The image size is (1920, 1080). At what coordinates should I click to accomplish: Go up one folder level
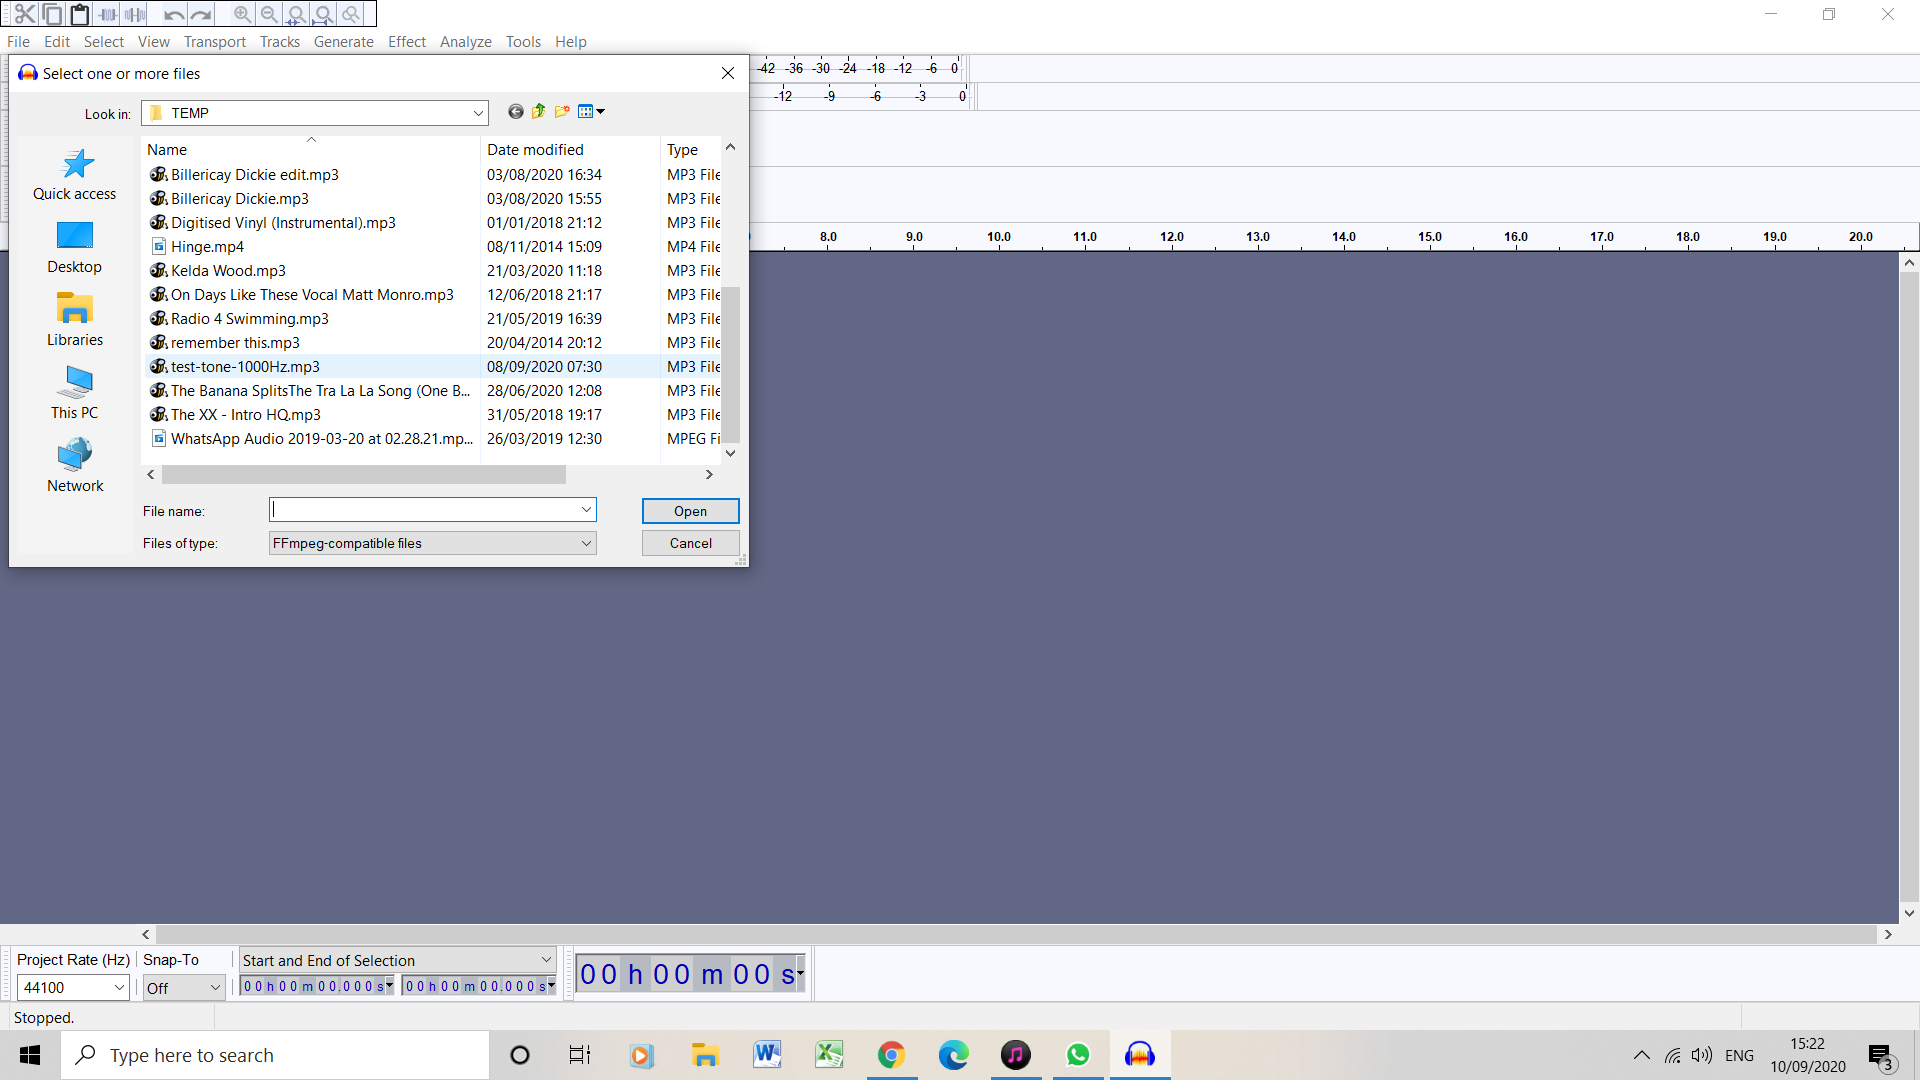[x=538, y=112]
